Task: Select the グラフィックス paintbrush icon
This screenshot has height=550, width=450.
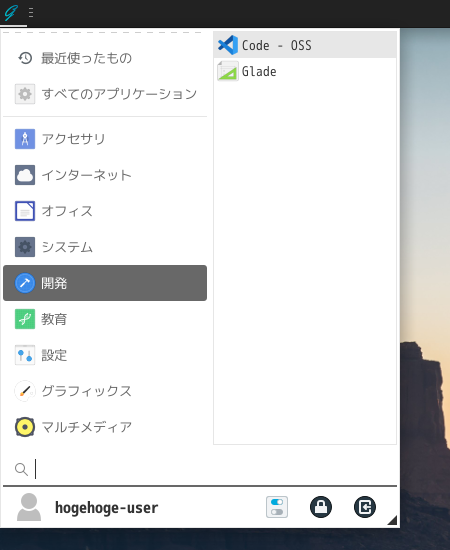Action: pyautogui.click(x=25, y=391)
